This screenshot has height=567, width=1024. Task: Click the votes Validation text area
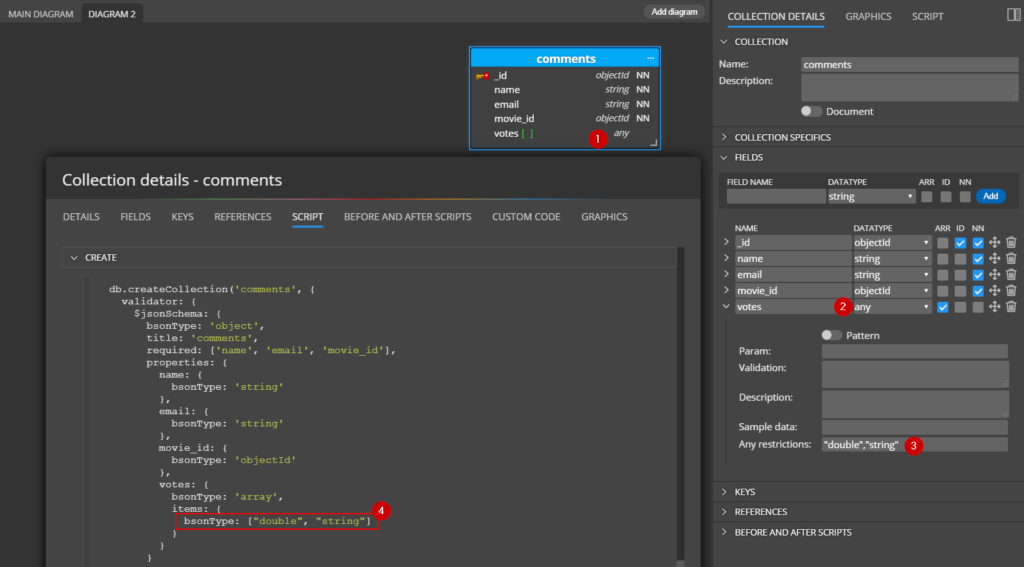click(914, 374)
